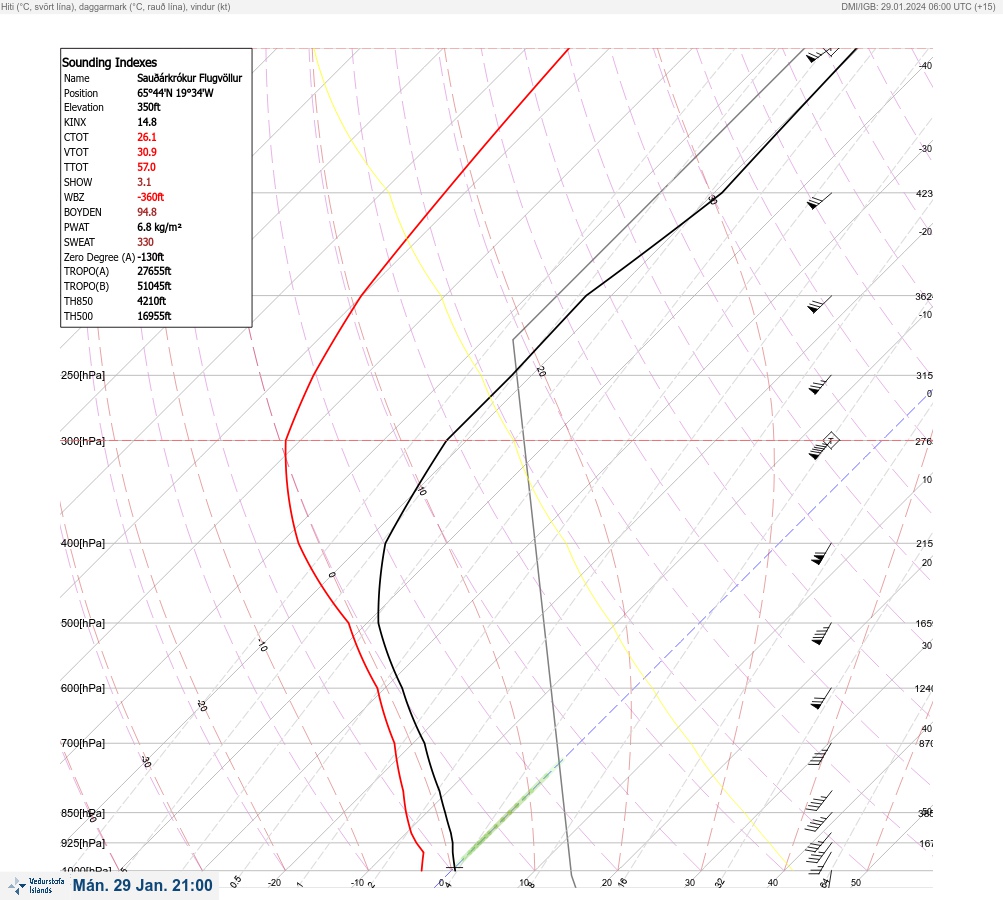This screenshot has width=1003, height=900.
Task: Click the wind barb at 600 hPa
Action: coord(821,699)
